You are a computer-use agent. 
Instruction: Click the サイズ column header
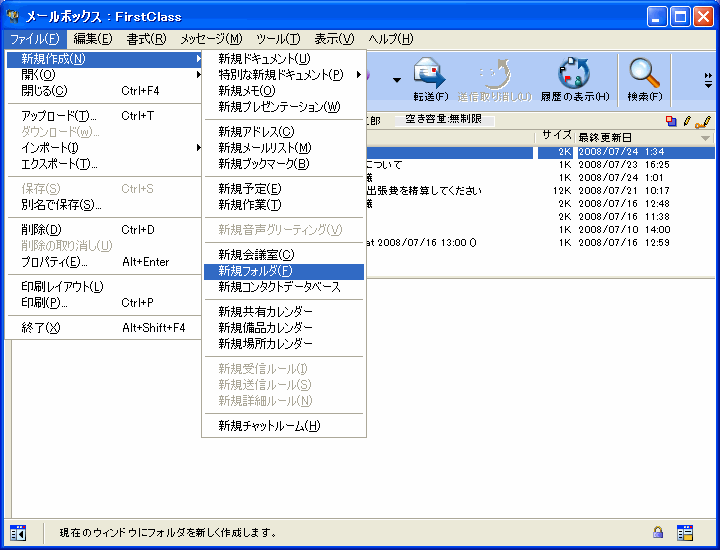[x=556, y=136]
